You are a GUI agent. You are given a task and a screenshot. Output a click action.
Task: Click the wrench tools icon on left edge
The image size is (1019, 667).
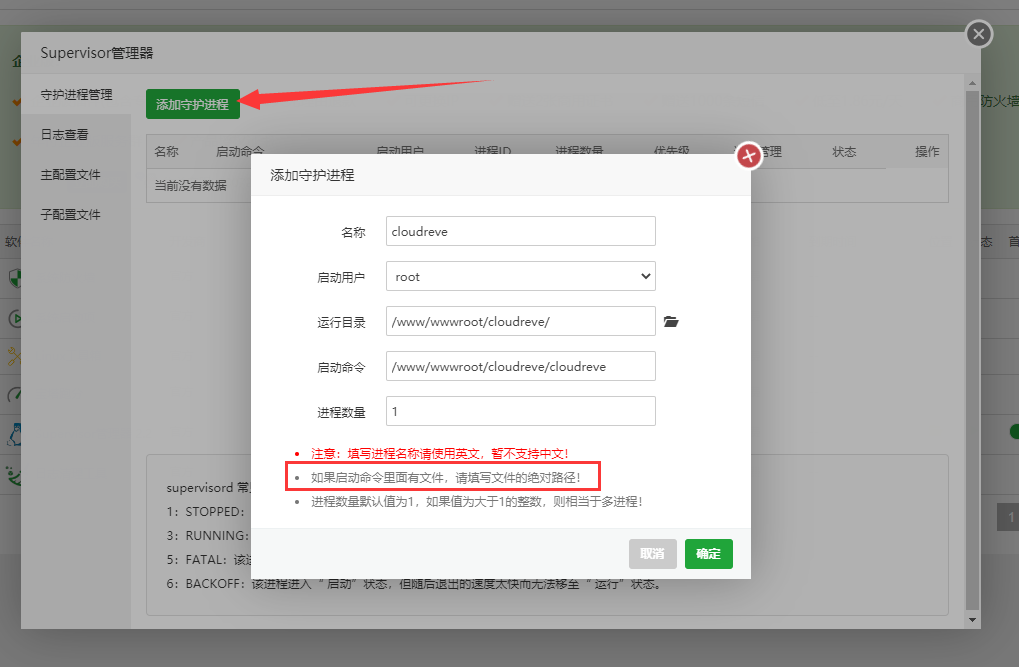coord(13,356)
